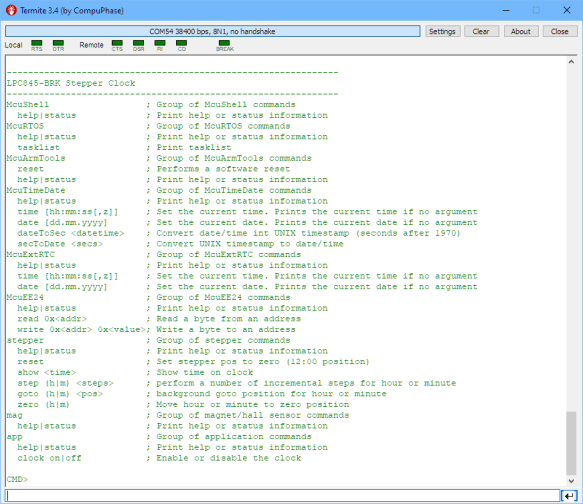Click the 'zero (h|m)' command
This screenshot has height=504, width=583.
(x=44, y=404)
